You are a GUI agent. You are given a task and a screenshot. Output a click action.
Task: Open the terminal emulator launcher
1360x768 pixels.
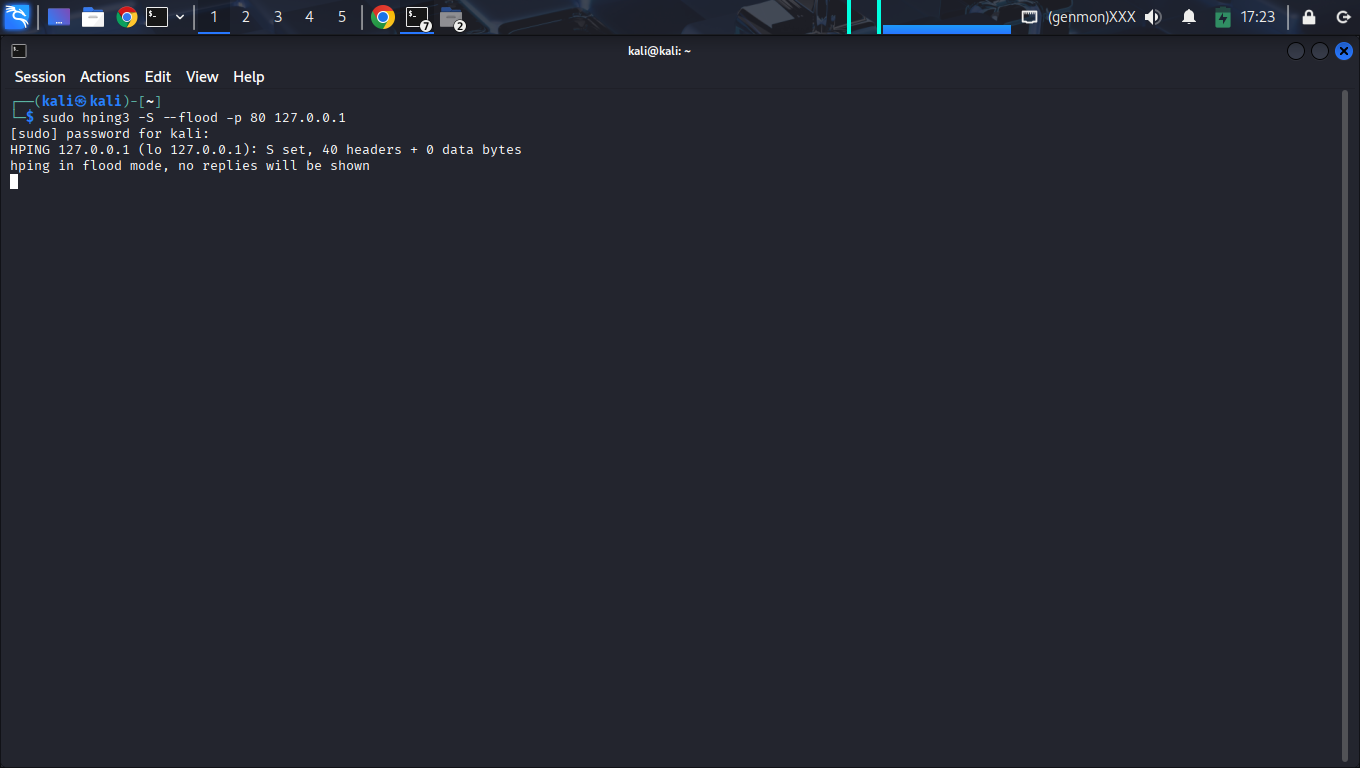coord(157,17)
